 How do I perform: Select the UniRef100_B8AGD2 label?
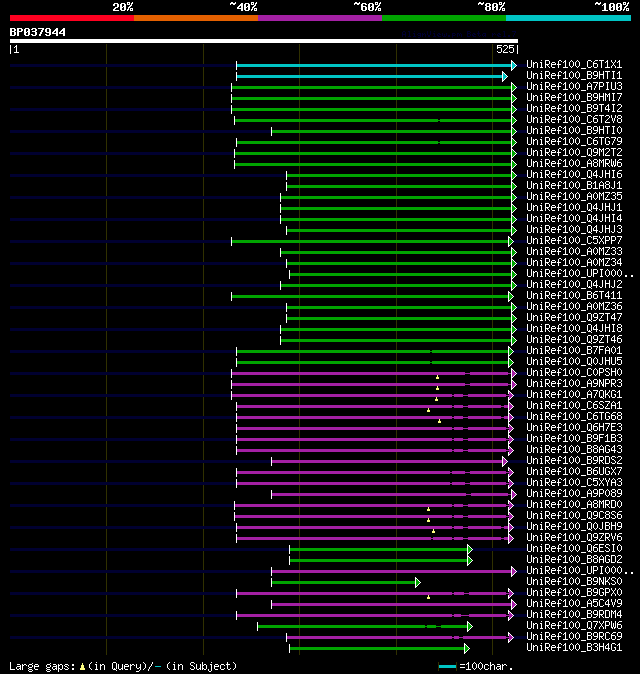click(574, 560)
